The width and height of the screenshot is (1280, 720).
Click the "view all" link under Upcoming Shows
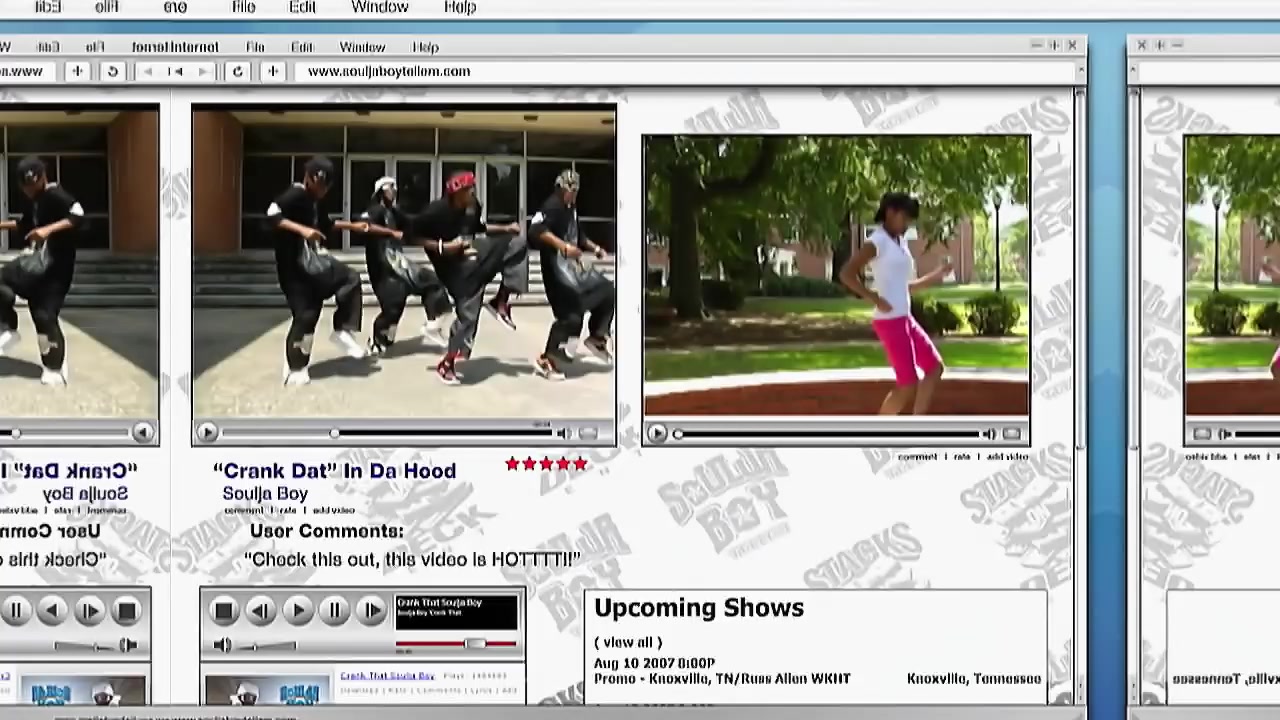point(628,642)
